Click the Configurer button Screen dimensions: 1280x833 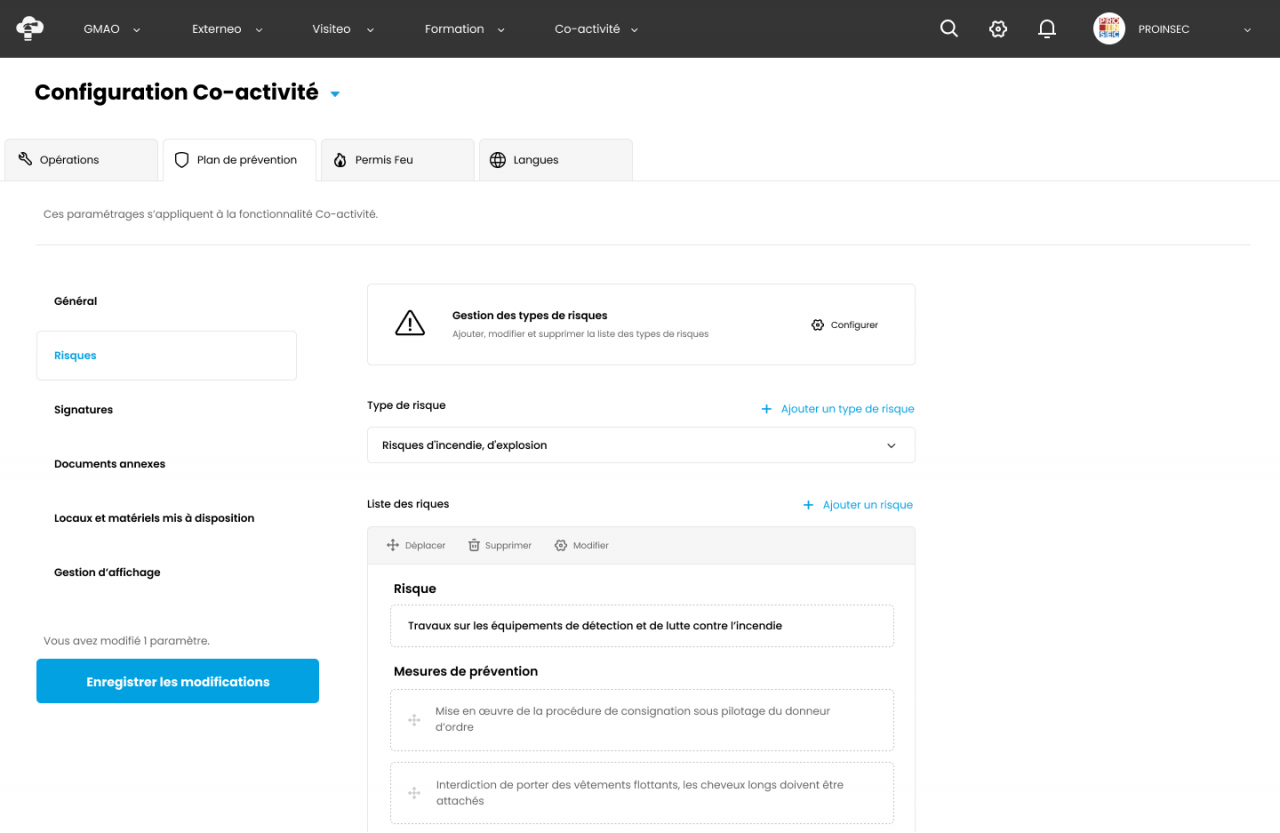845,325
